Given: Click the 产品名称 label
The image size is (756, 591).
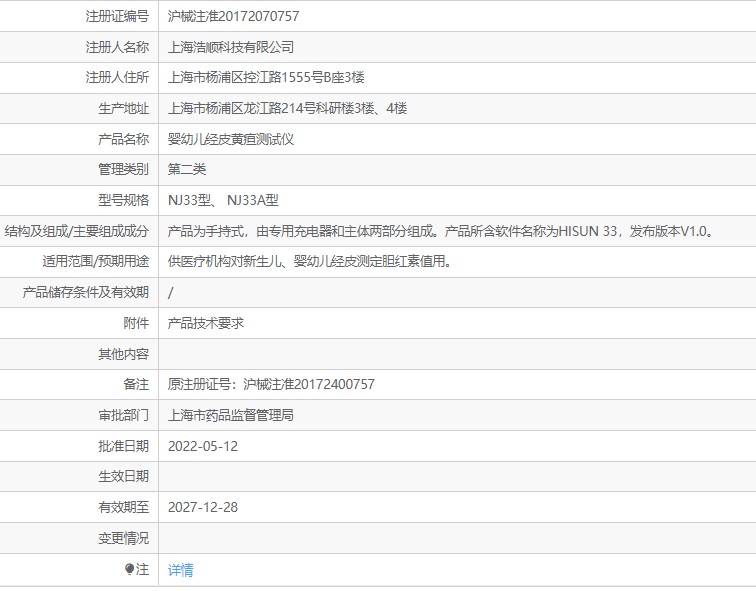Looking at the screenshot, I should point(123,139).
